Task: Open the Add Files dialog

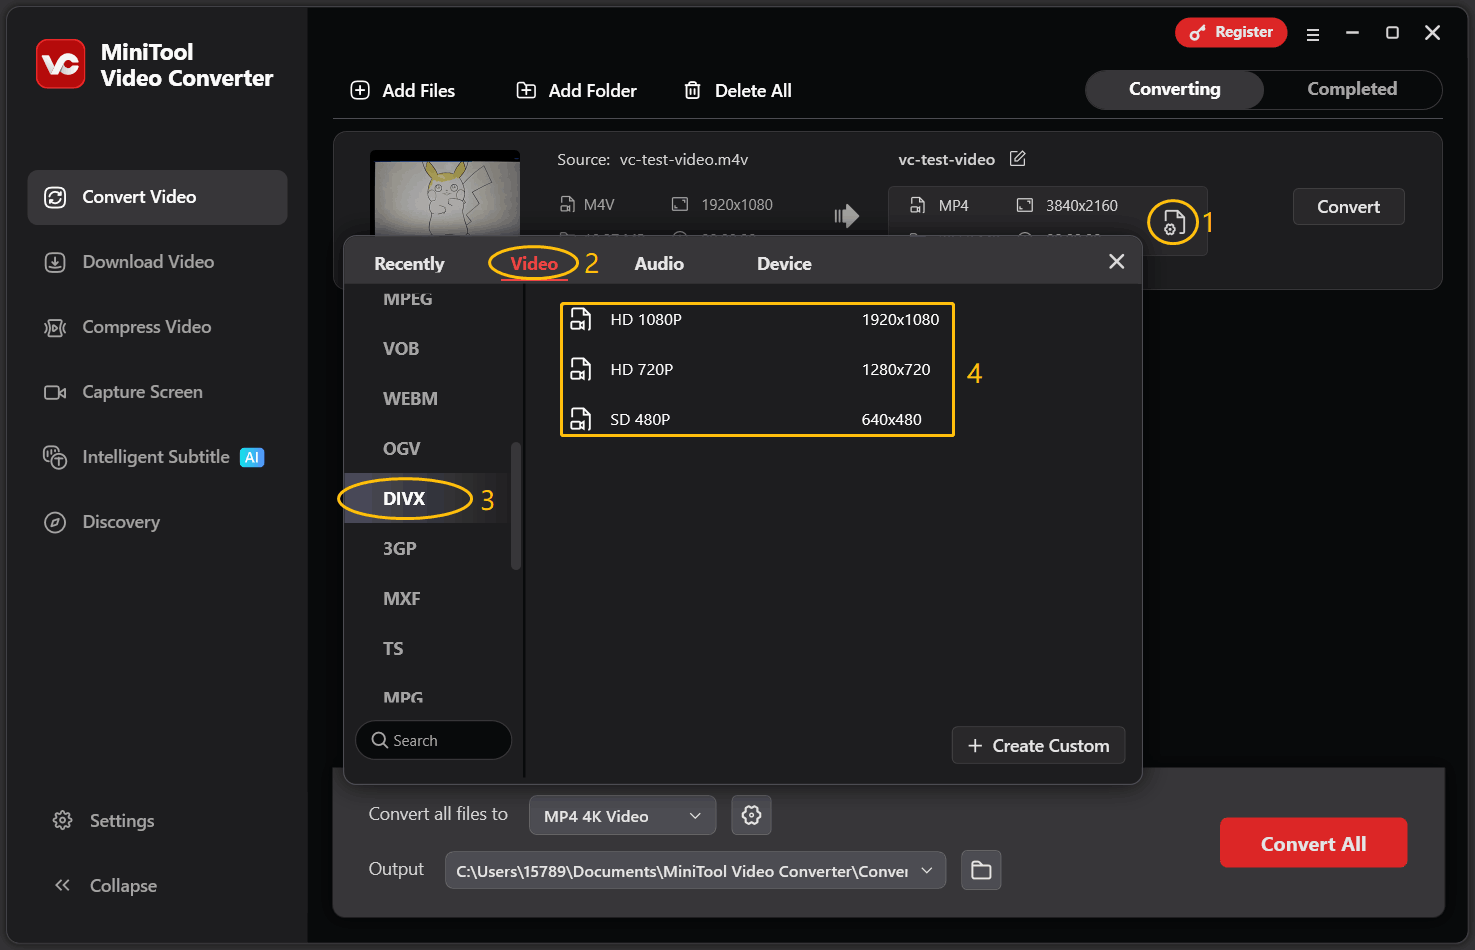Action: [403, 90]
